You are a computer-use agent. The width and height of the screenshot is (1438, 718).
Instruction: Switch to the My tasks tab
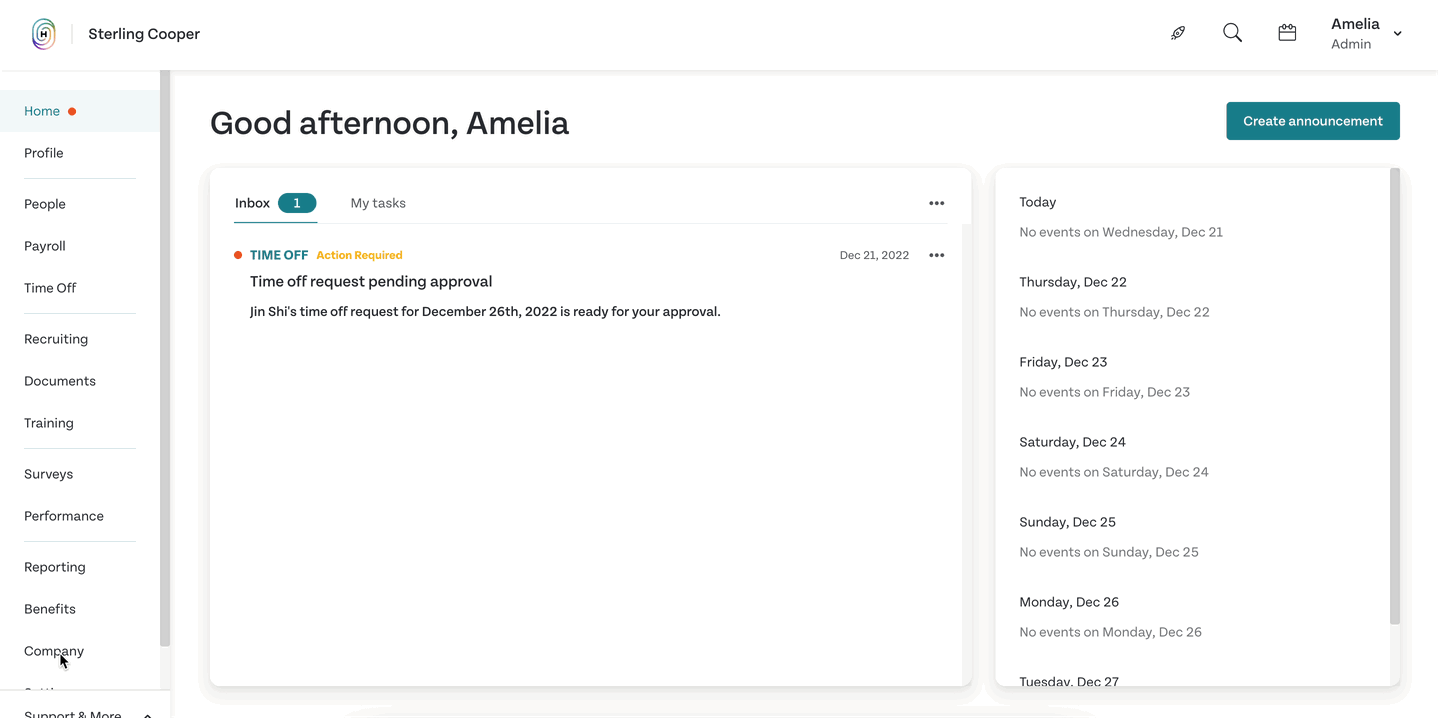[x=378, y=203]
